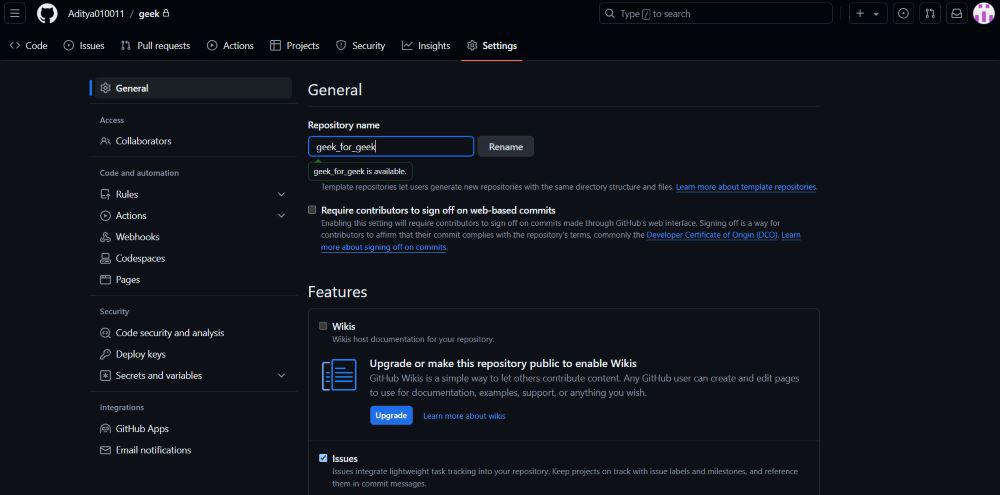Screen dimensions: 1000x495
Task: Click the Actions sidebar play icon
Action: (x=105, y=216)
